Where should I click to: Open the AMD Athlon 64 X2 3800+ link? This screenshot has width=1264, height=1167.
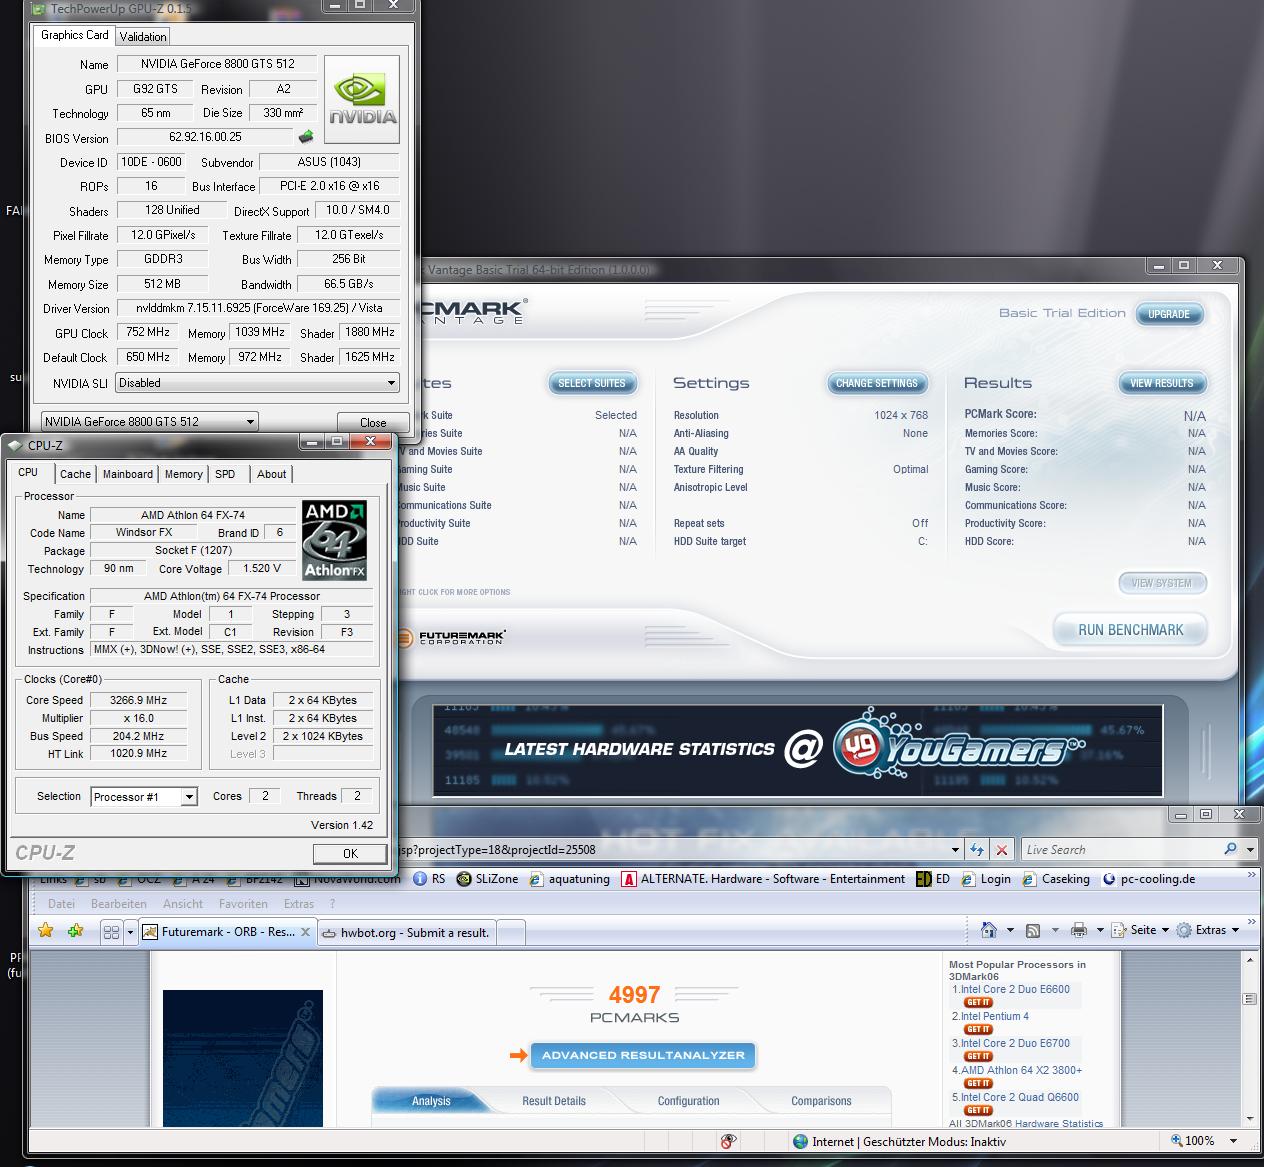[1022, 1070]
